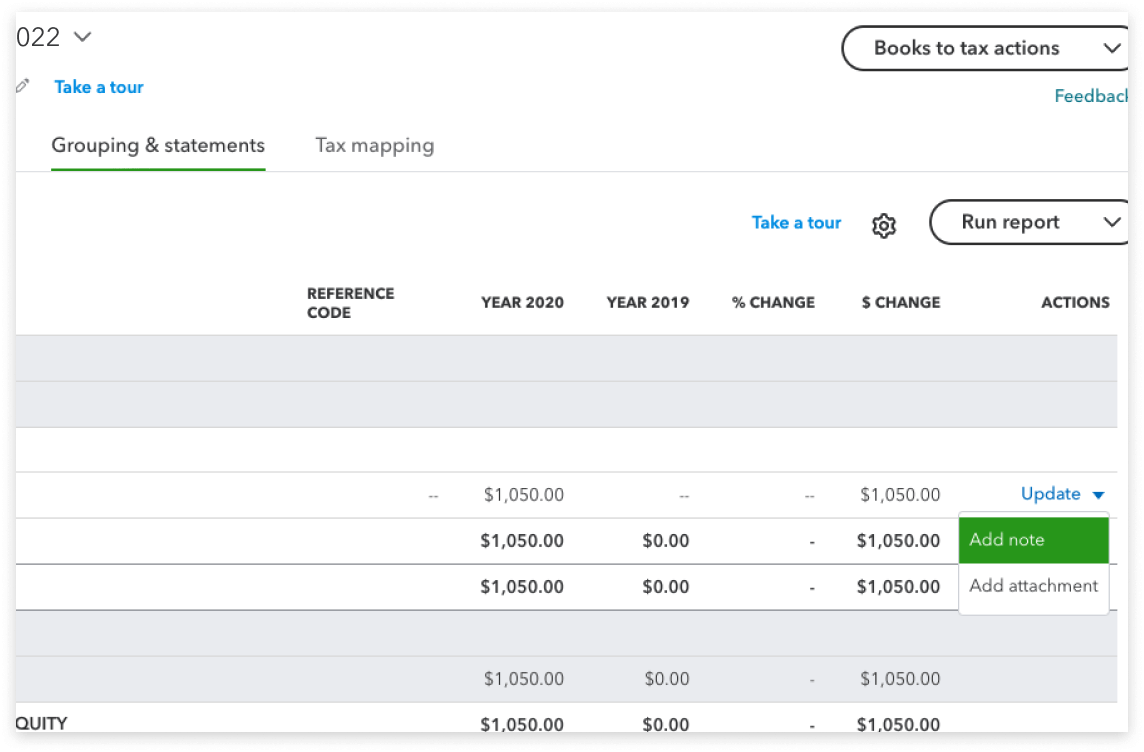Image resolution: width=1144 pixels, height=752 pixels.
Task: Expand the year chevron beside 022
Action: (x=83, y=37)
